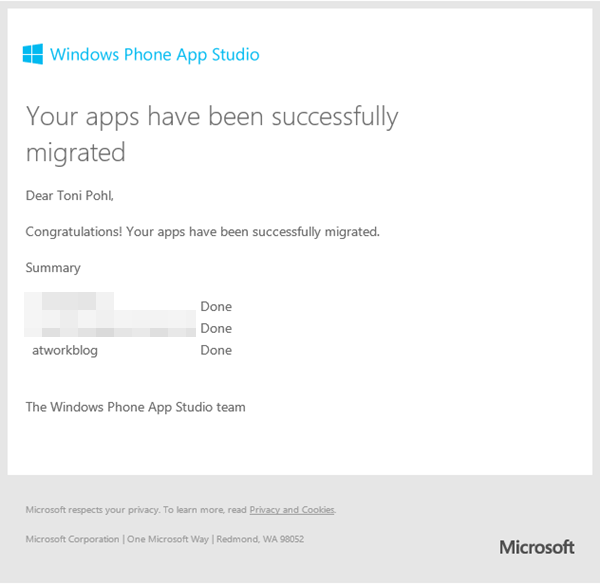Viewport: 600px width, 584px height.
Task: Click the Microsoft respects your privacy text
Action: click(x=84, y=510)
